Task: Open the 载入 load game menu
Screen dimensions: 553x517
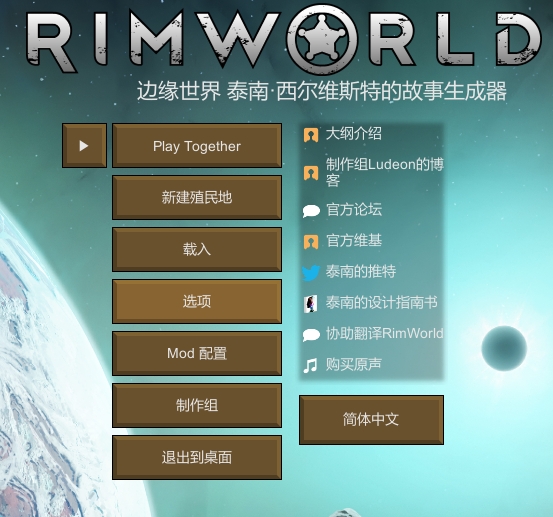Action: (x=197, y=249)
